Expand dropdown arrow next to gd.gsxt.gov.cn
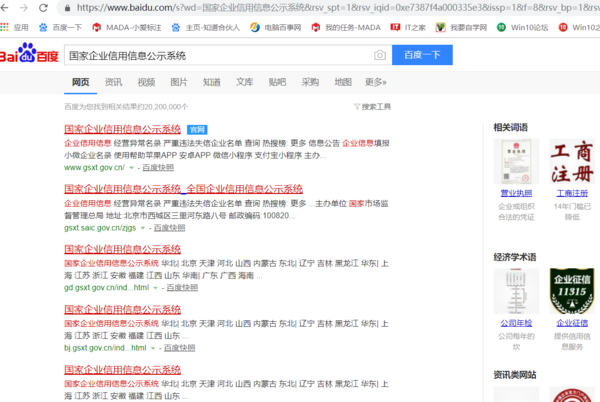Image resolution: width=600 pixels, height=402 pixels. tap(155, 288)
